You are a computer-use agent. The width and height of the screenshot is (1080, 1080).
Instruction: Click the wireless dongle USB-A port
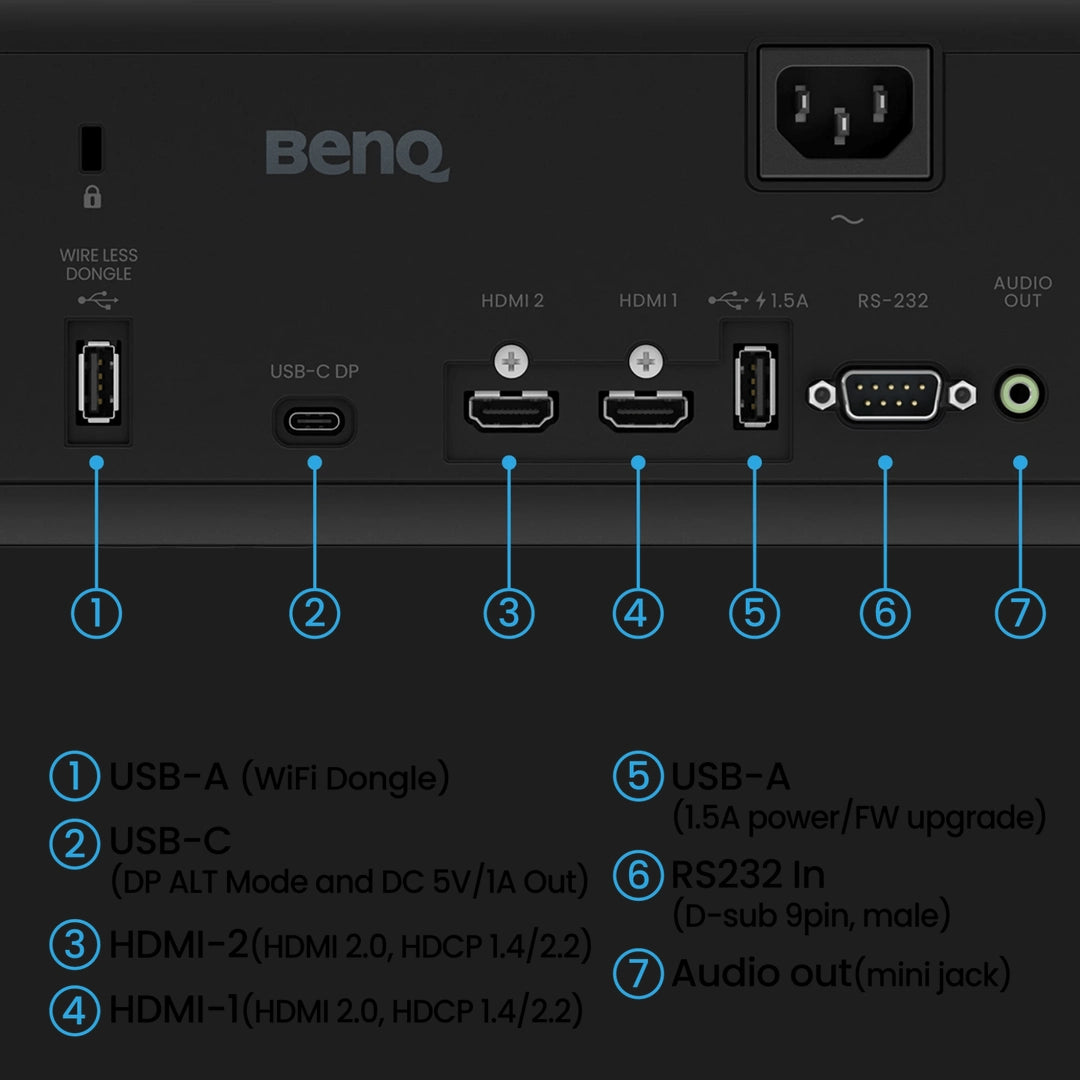pyautogui.click(x=97, y=382)
